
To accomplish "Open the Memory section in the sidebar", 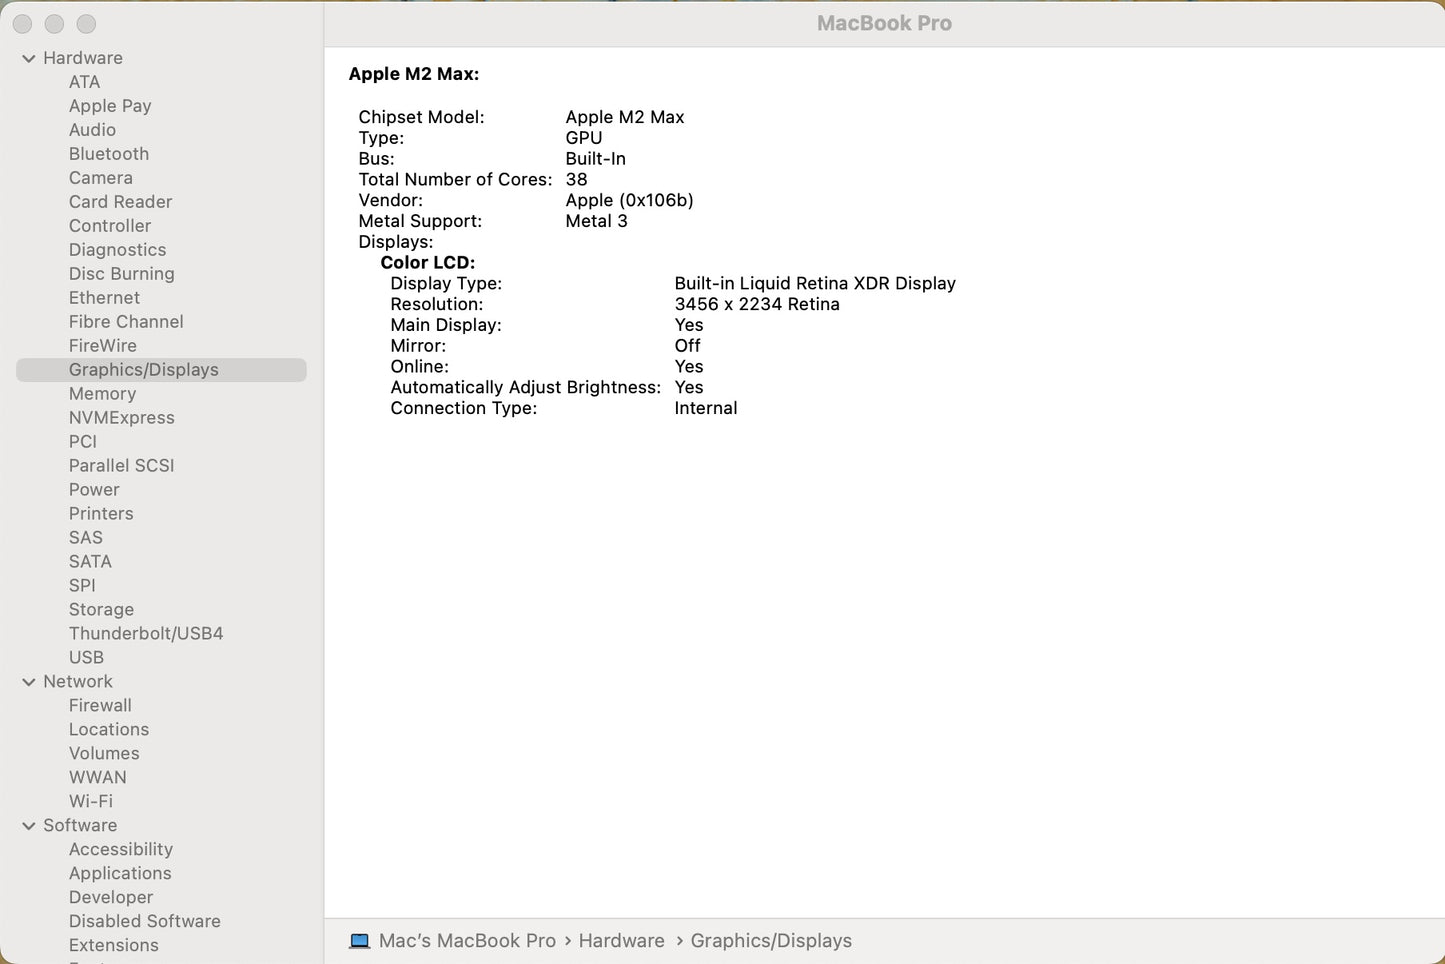I will [102, 394].
